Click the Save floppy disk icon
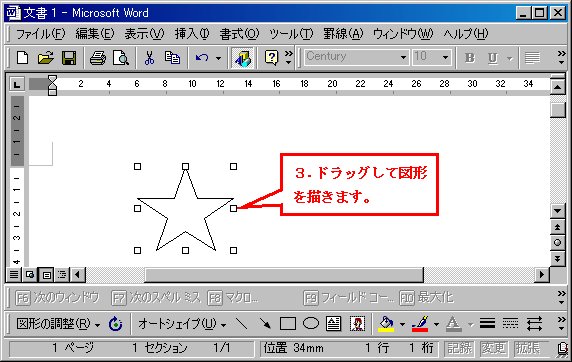572x362 pixels. tap(69, 58)
